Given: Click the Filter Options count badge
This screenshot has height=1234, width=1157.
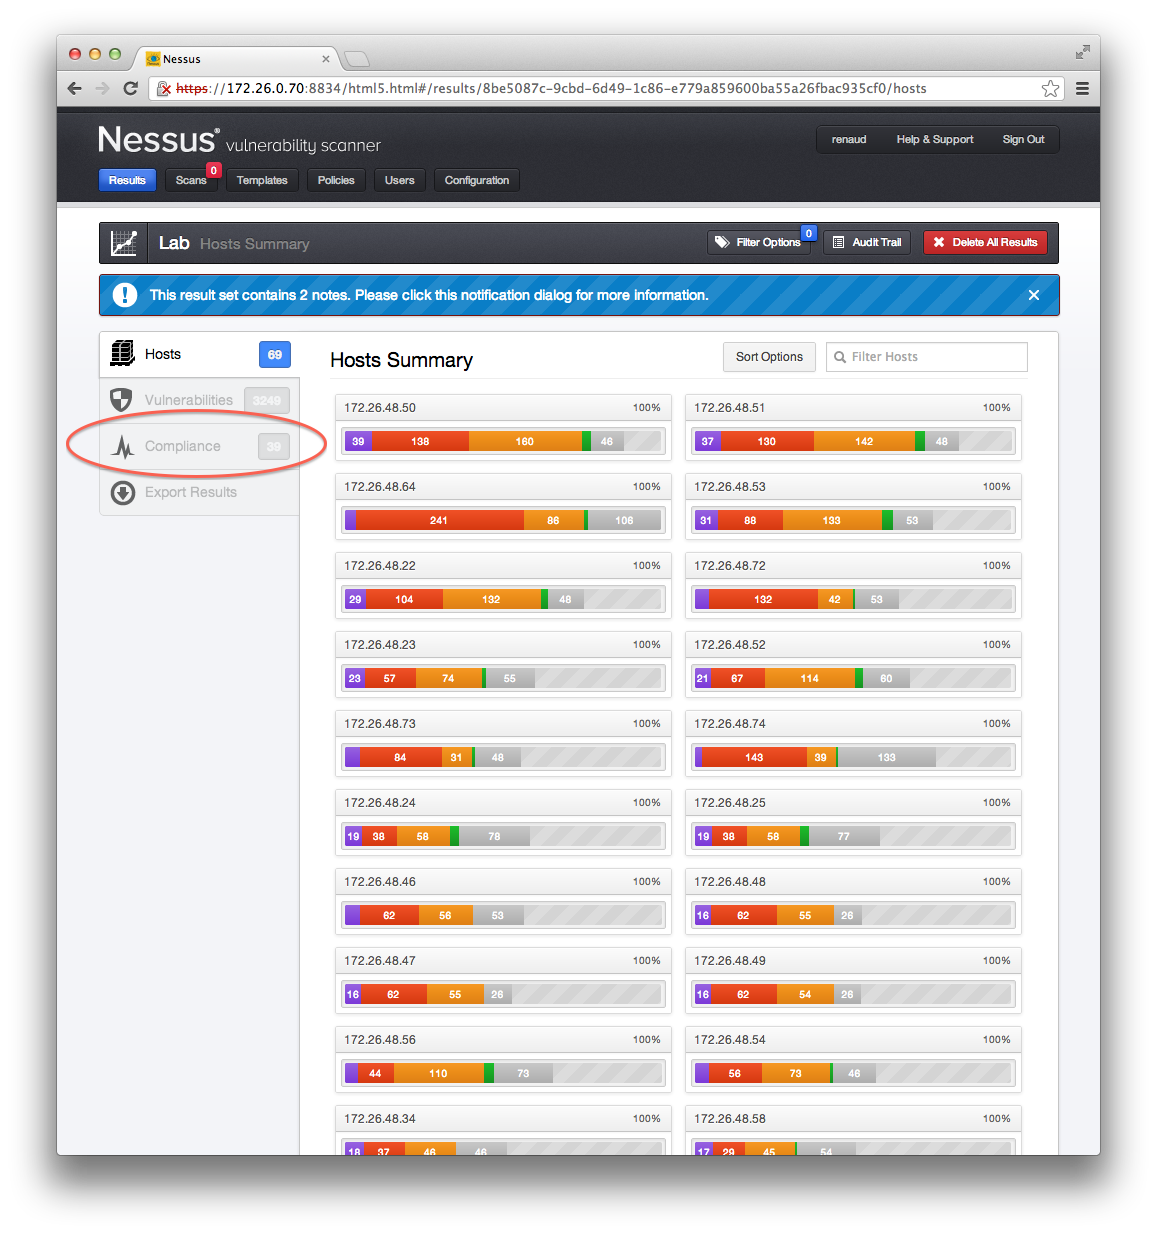Looking at the screenshot, I should coord(809,233).
